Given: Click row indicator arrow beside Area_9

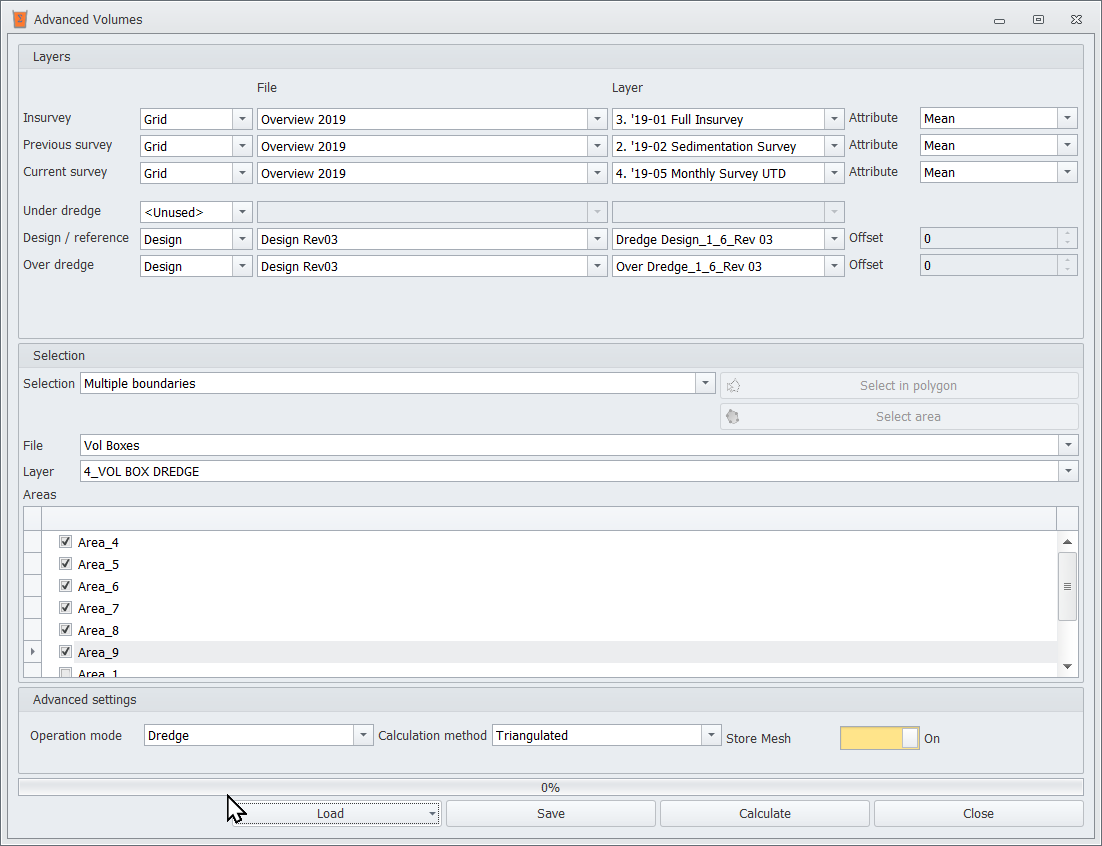Looking at the screenshot, I should pyautogui.click(x=32, y=652).
